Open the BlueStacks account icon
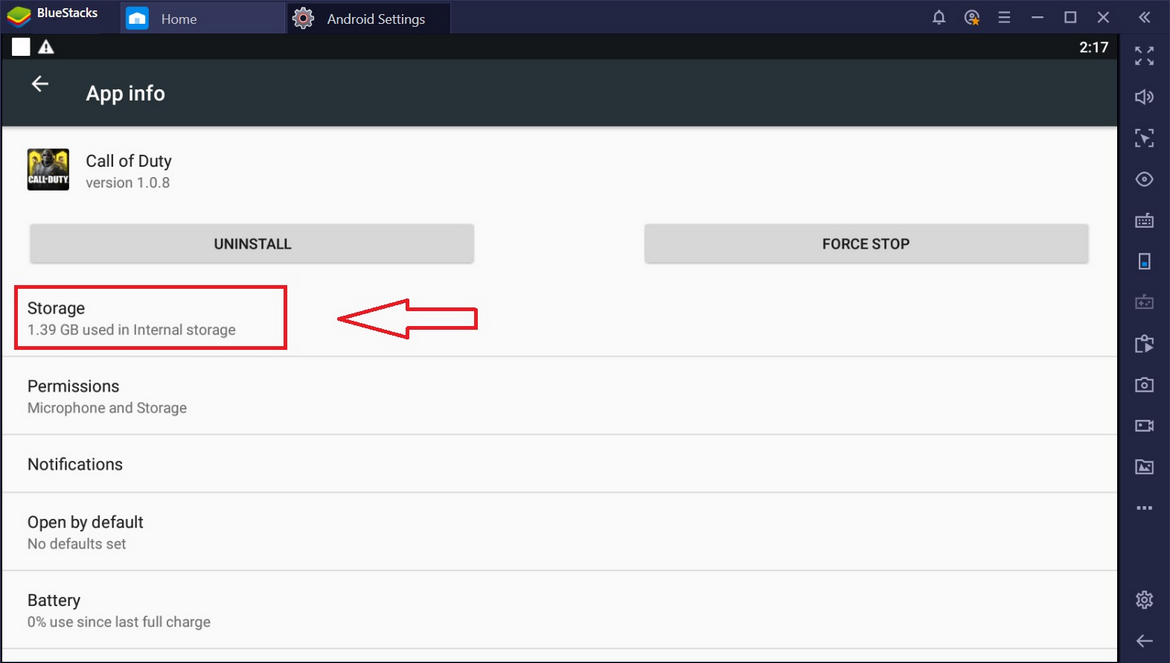Image resolution: width=1170 pixels, height=663 pixels. (x=972, y=18)
